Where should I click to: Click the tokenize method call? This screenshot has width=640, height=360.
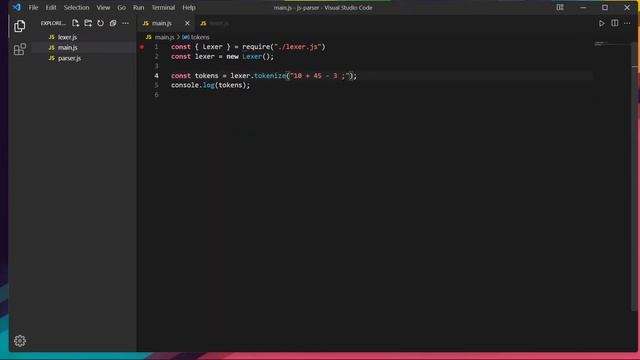tap(270, 76)
